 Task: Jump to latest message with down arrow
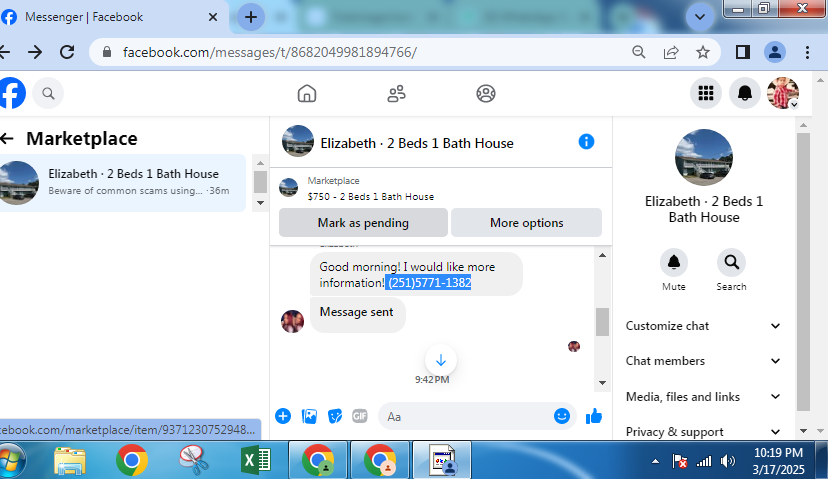click(x=441, y=360)
